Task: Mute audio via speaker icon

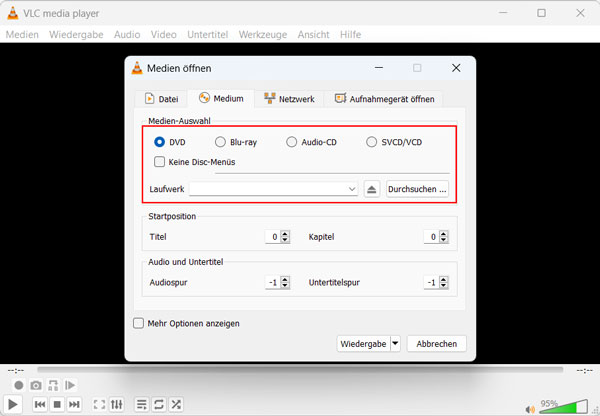Action: coord(530,409)
